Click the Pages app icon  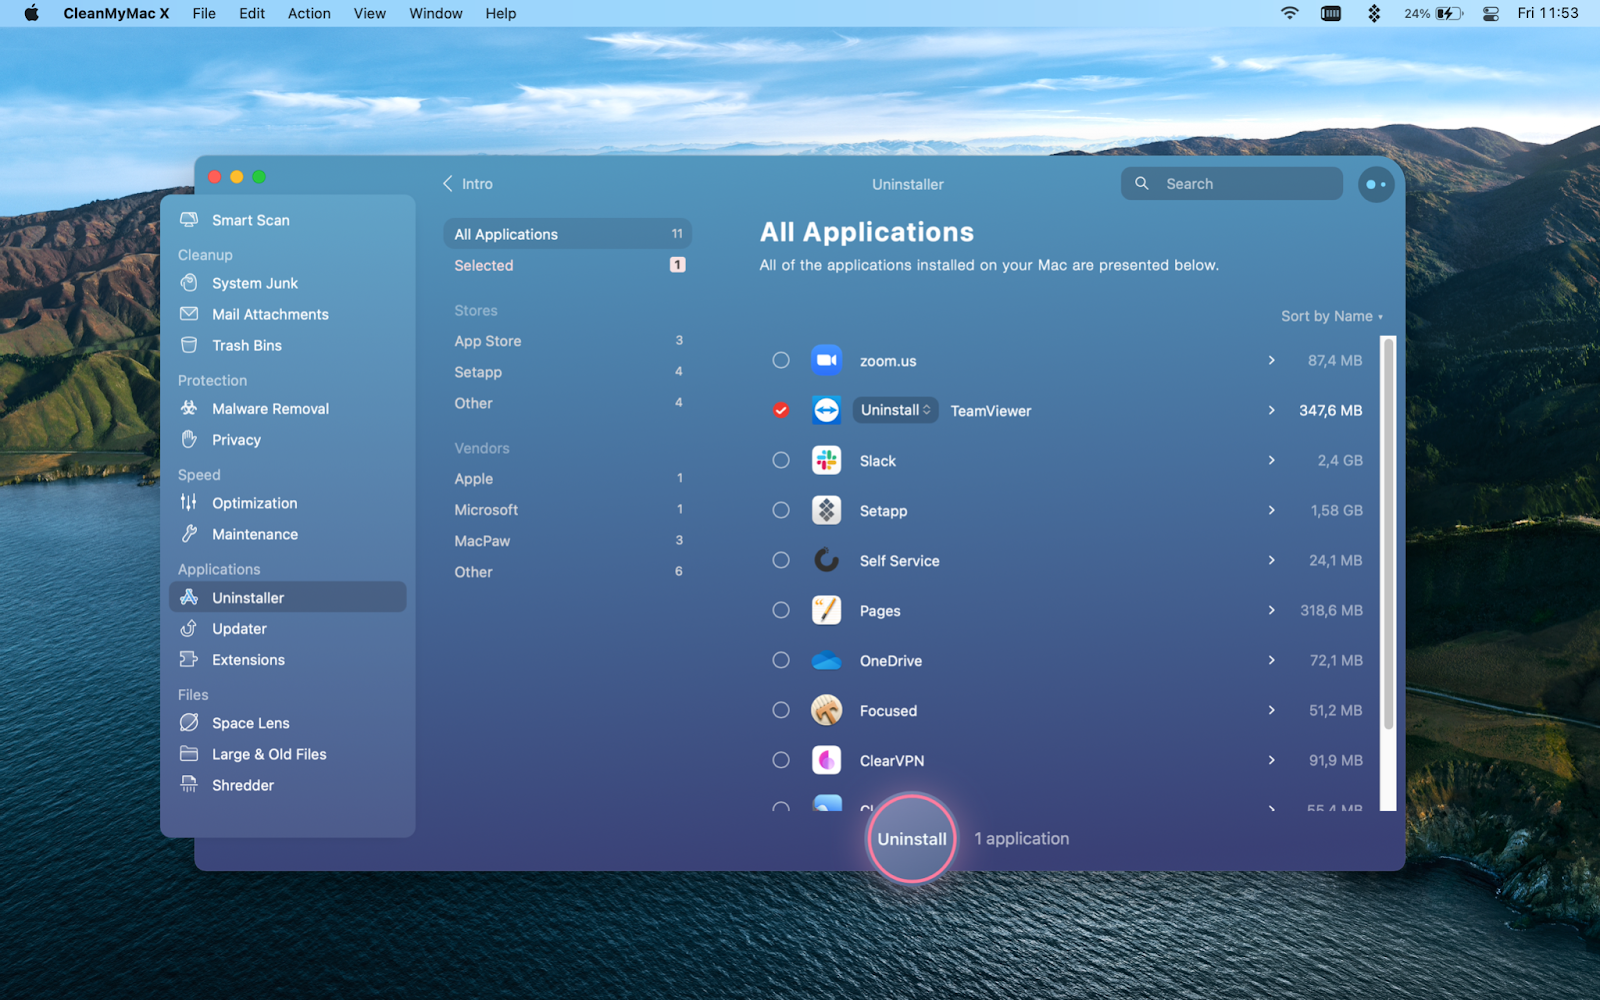[826, 610]
